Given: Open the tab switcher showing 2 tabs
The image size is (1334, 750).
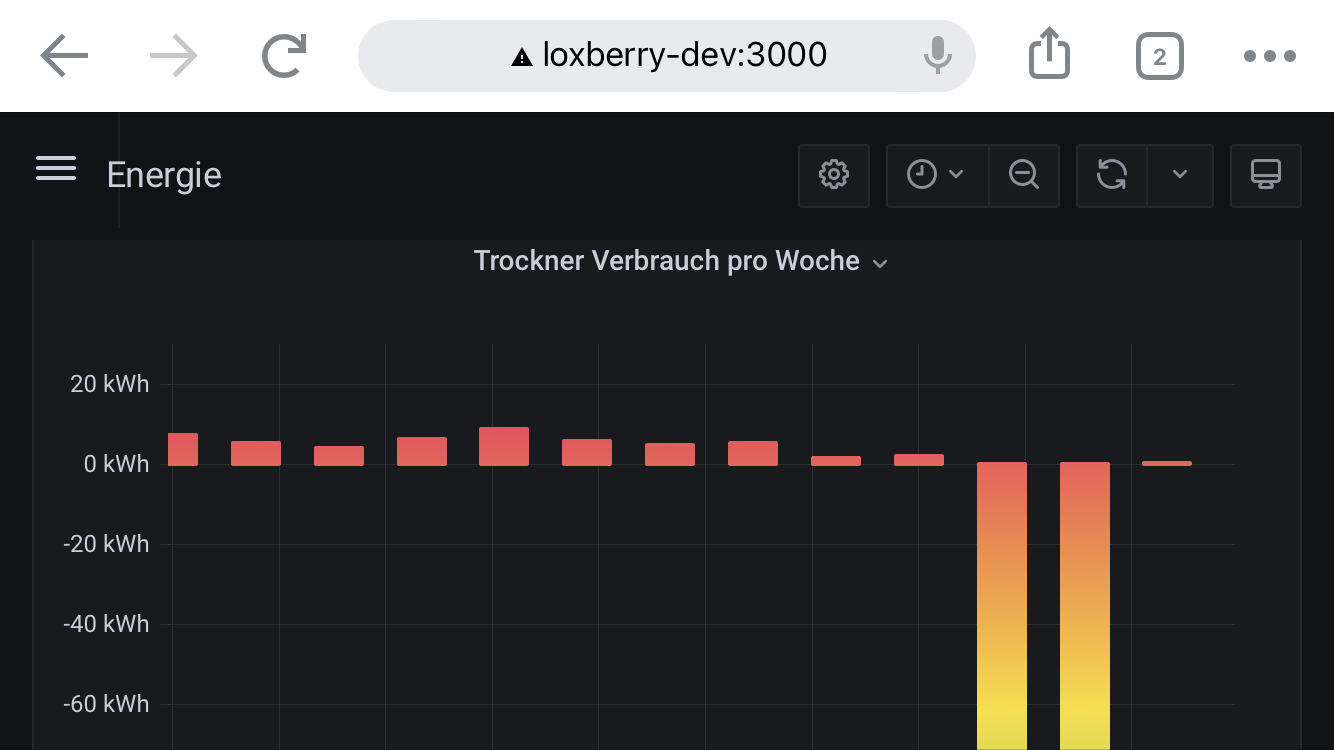Looking at the screenshot, I should tap(1160, 57).
